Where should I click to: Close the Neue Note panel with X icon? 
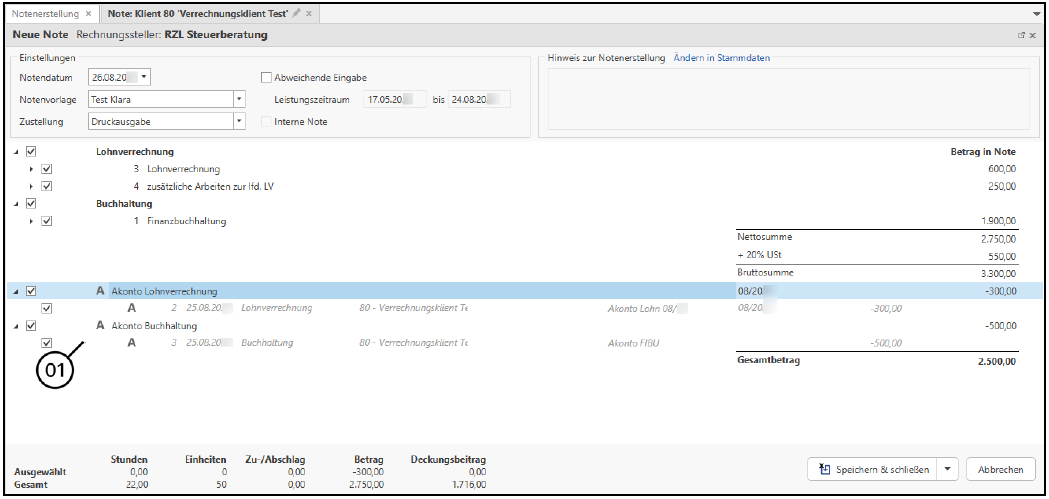[1033, 35]
